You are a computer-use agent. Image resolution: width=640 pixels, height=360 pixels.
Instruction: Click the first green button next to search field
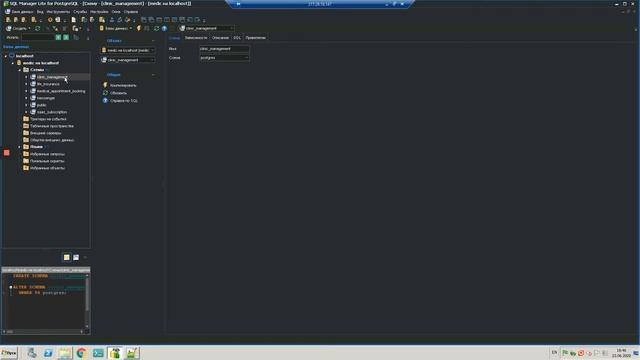(58, 37)
